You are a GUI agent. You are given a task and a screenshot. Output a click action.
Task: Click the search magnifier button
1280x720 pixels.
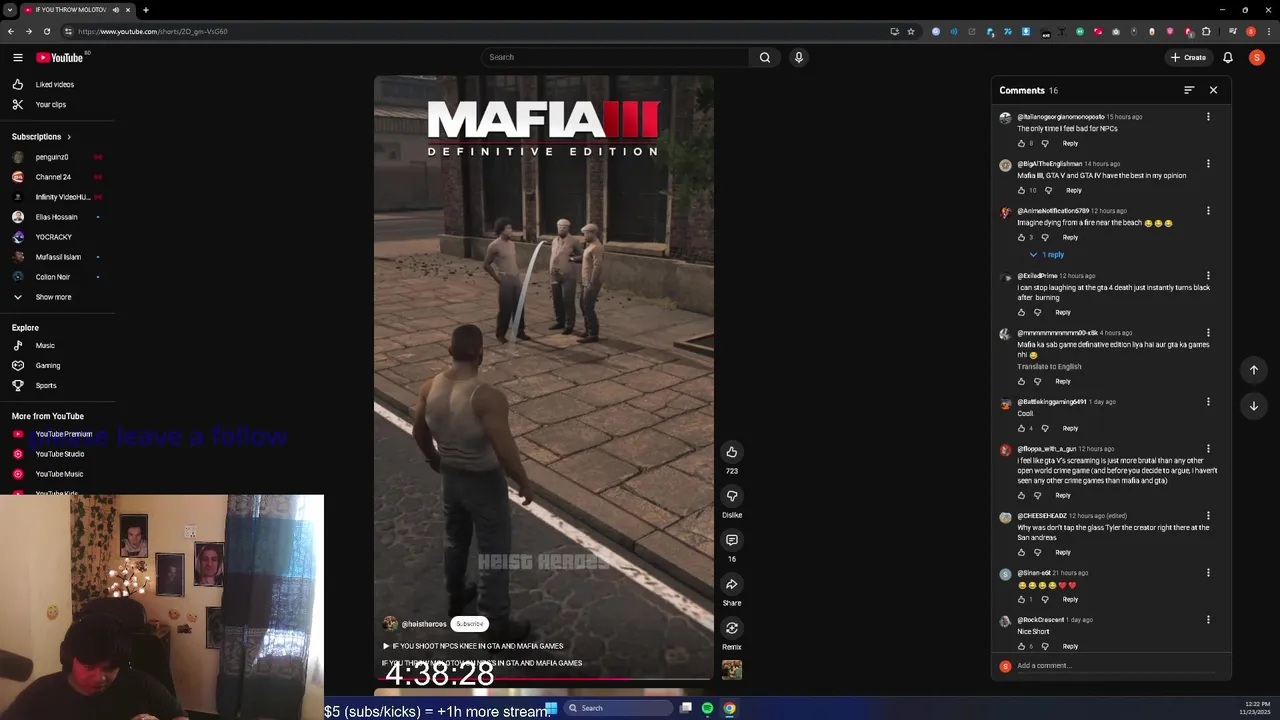coord(765,57)
